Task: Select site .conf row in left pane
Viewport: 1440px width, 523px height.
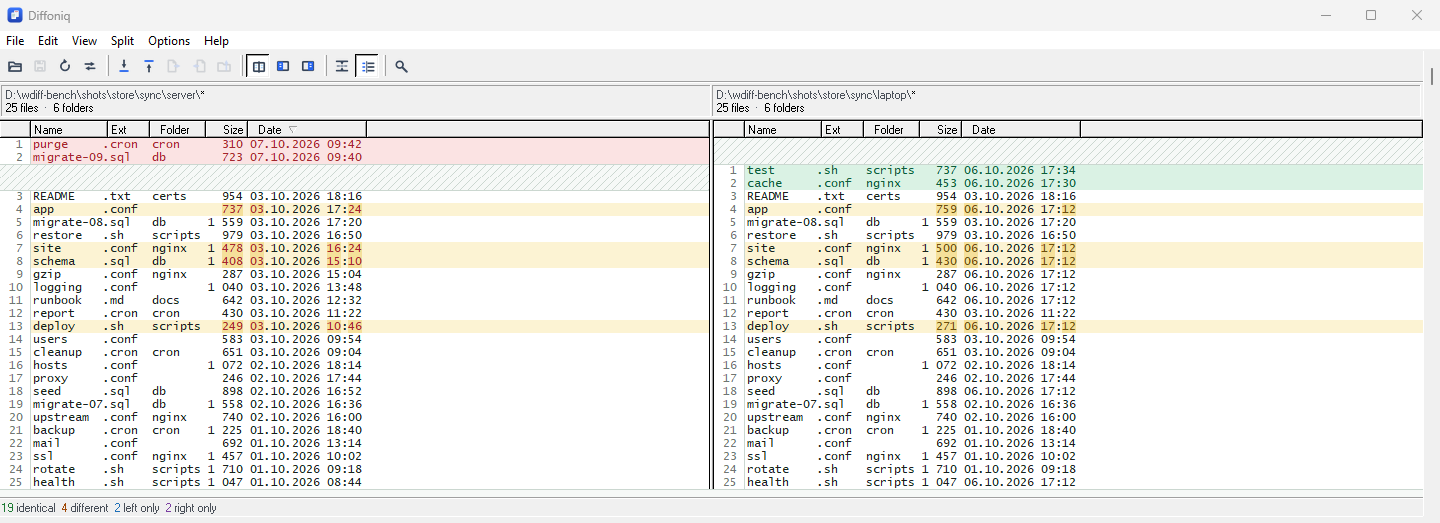Action: 354,248
